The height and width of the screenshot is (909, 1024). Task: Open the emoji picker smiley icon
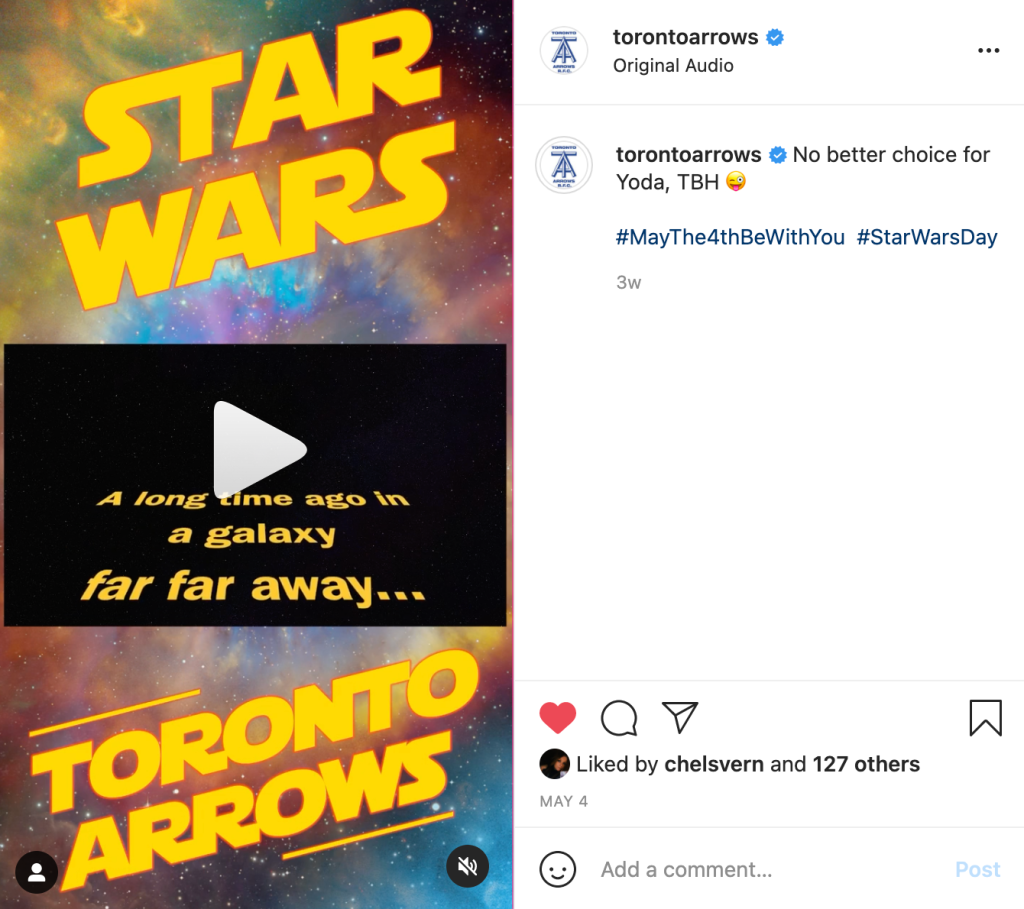pos(558,869)
